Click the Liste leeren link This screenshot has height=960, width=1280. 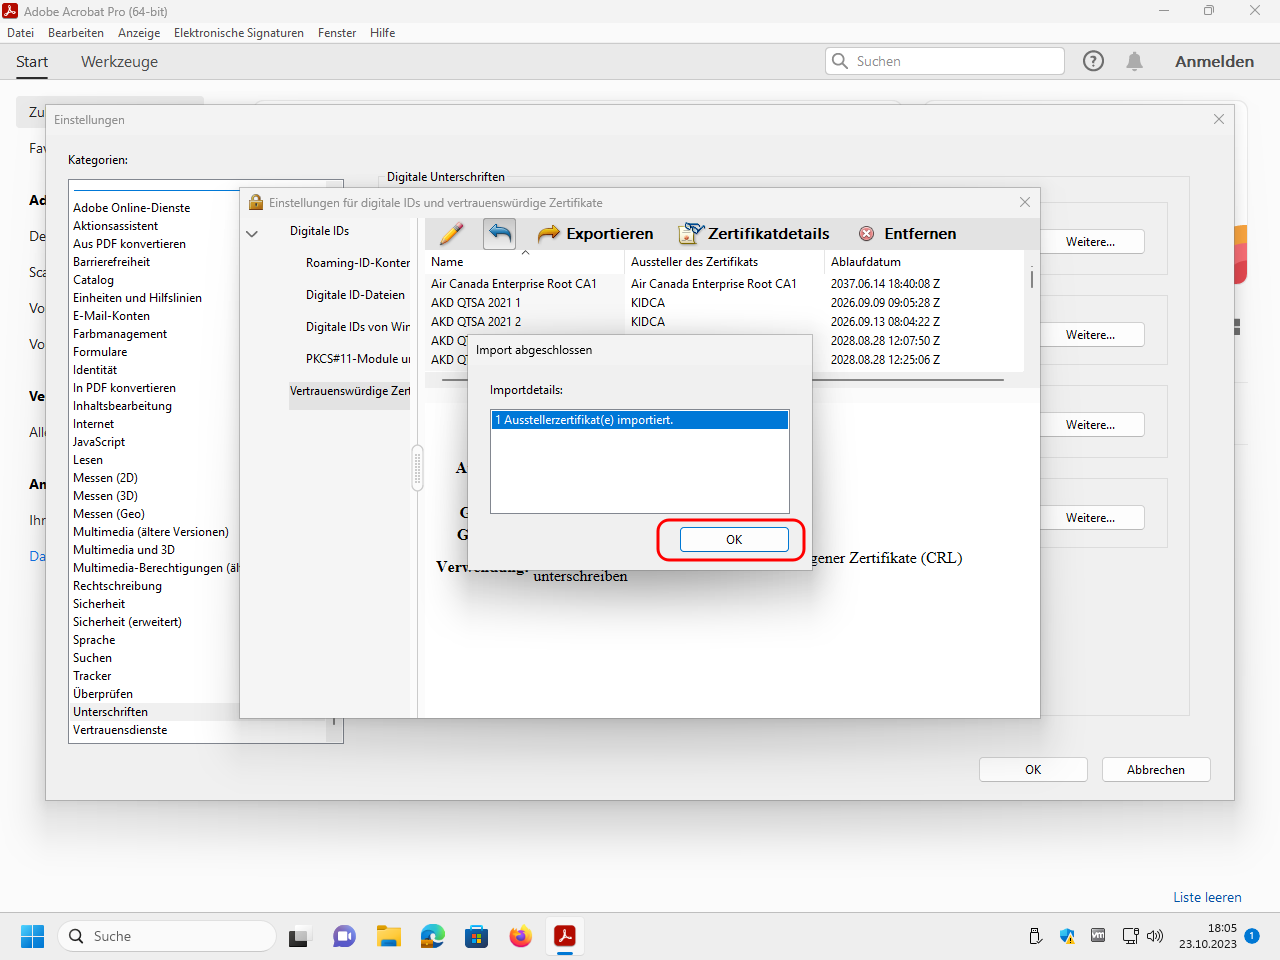[x=1207, y=897]
